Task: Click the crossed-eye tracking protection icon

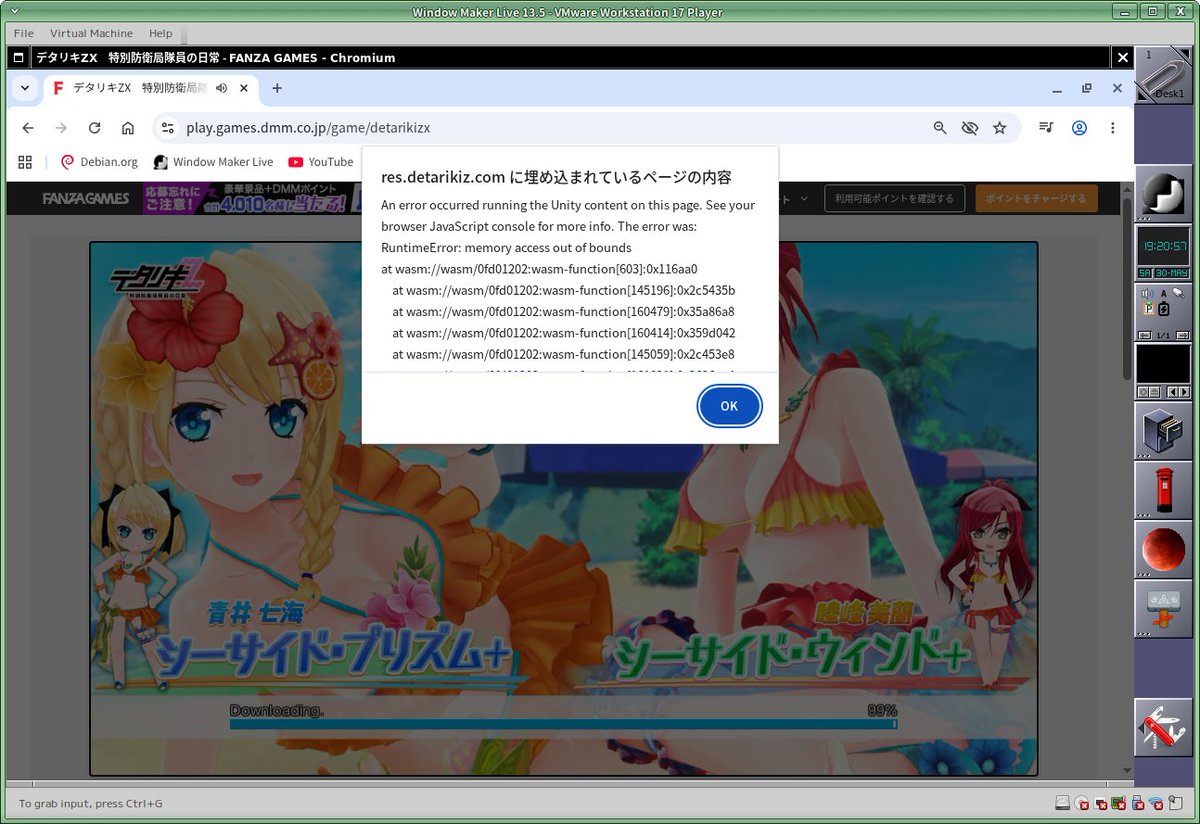Action: coord(969,128)
